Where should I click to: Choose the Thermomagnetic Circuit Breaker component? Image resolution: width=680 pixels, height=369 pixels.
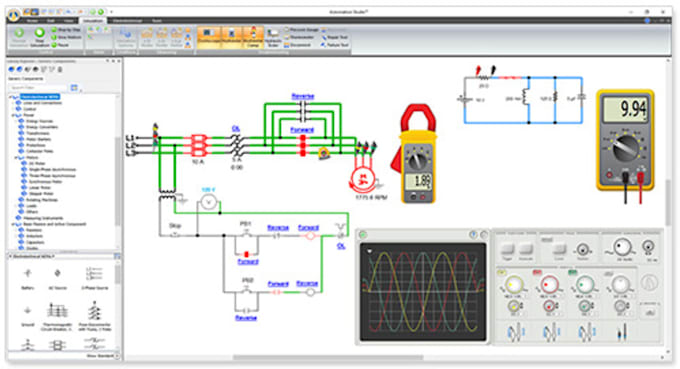click(x=57, y=317)
